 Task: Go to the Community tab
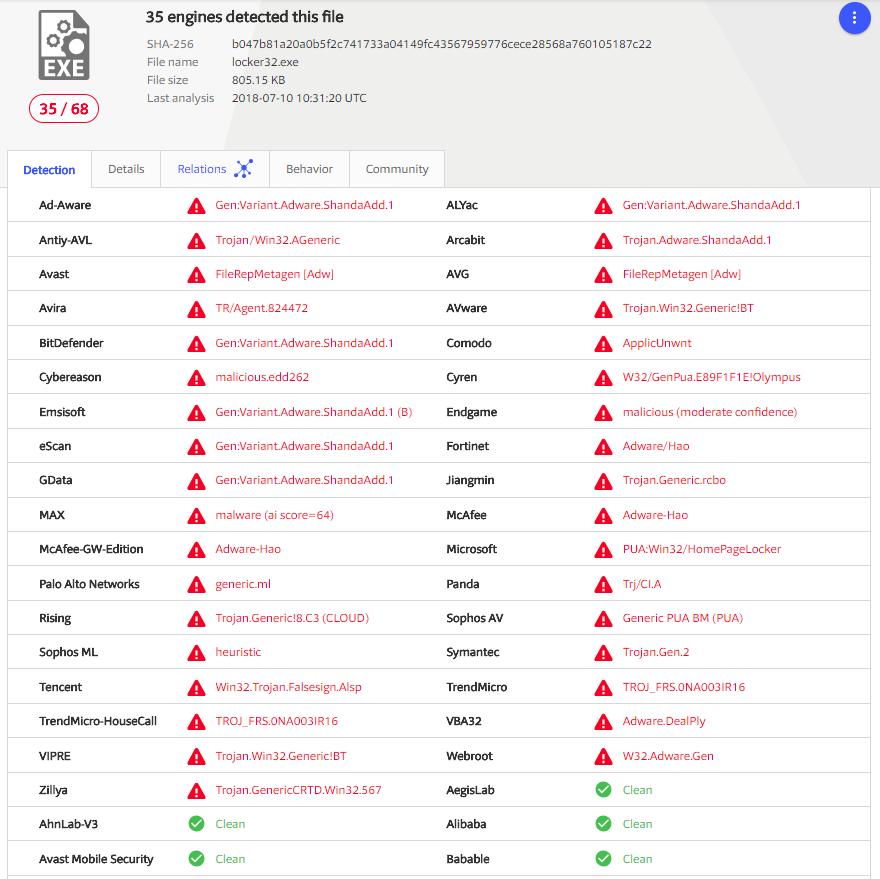coord(397,169)
